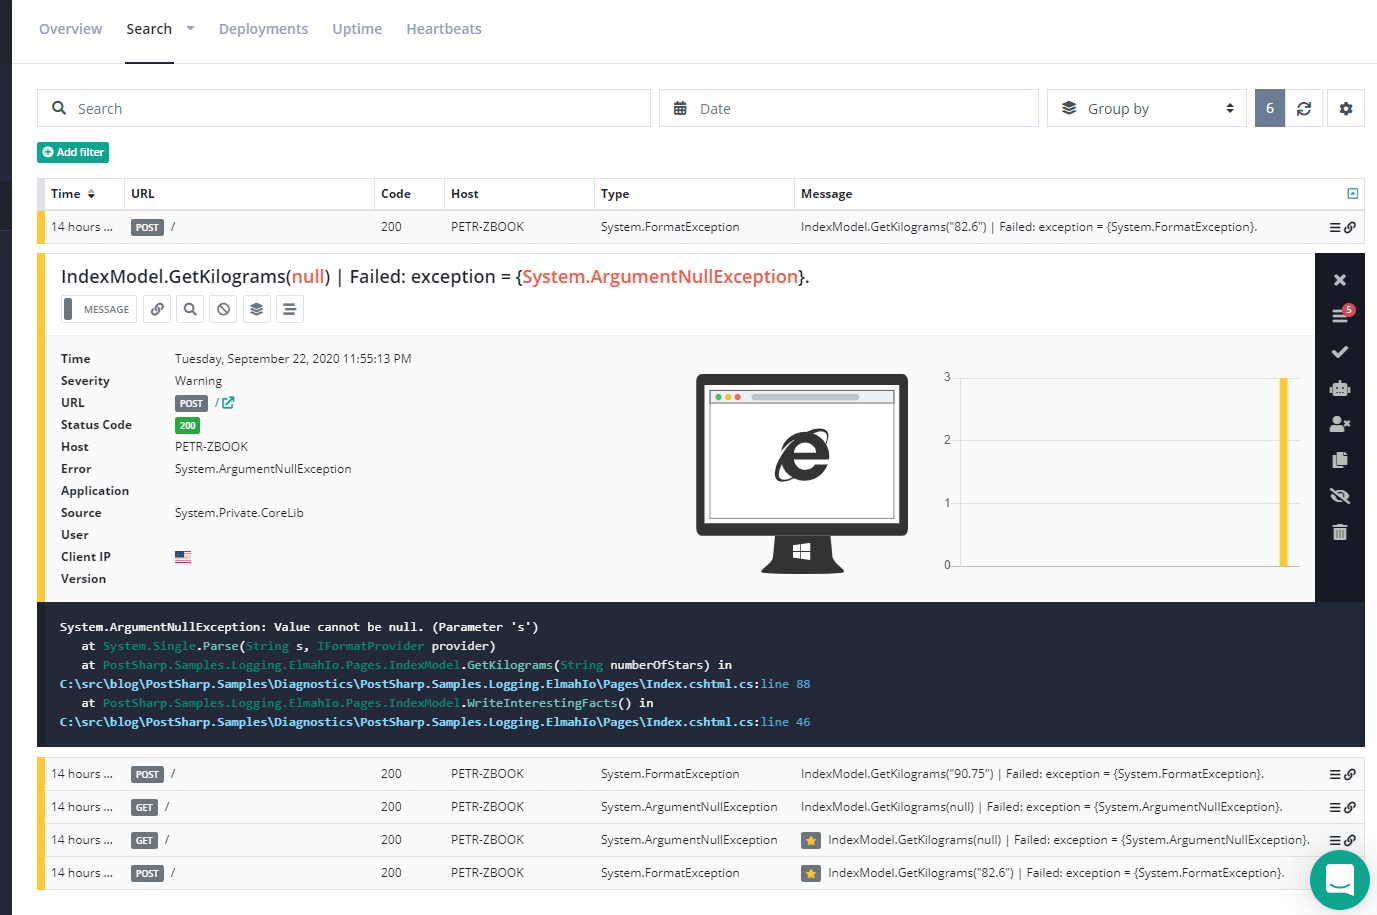Click the green 200 status code badge
Viewport: 1377px width, 915px height.
coord(187,426)
